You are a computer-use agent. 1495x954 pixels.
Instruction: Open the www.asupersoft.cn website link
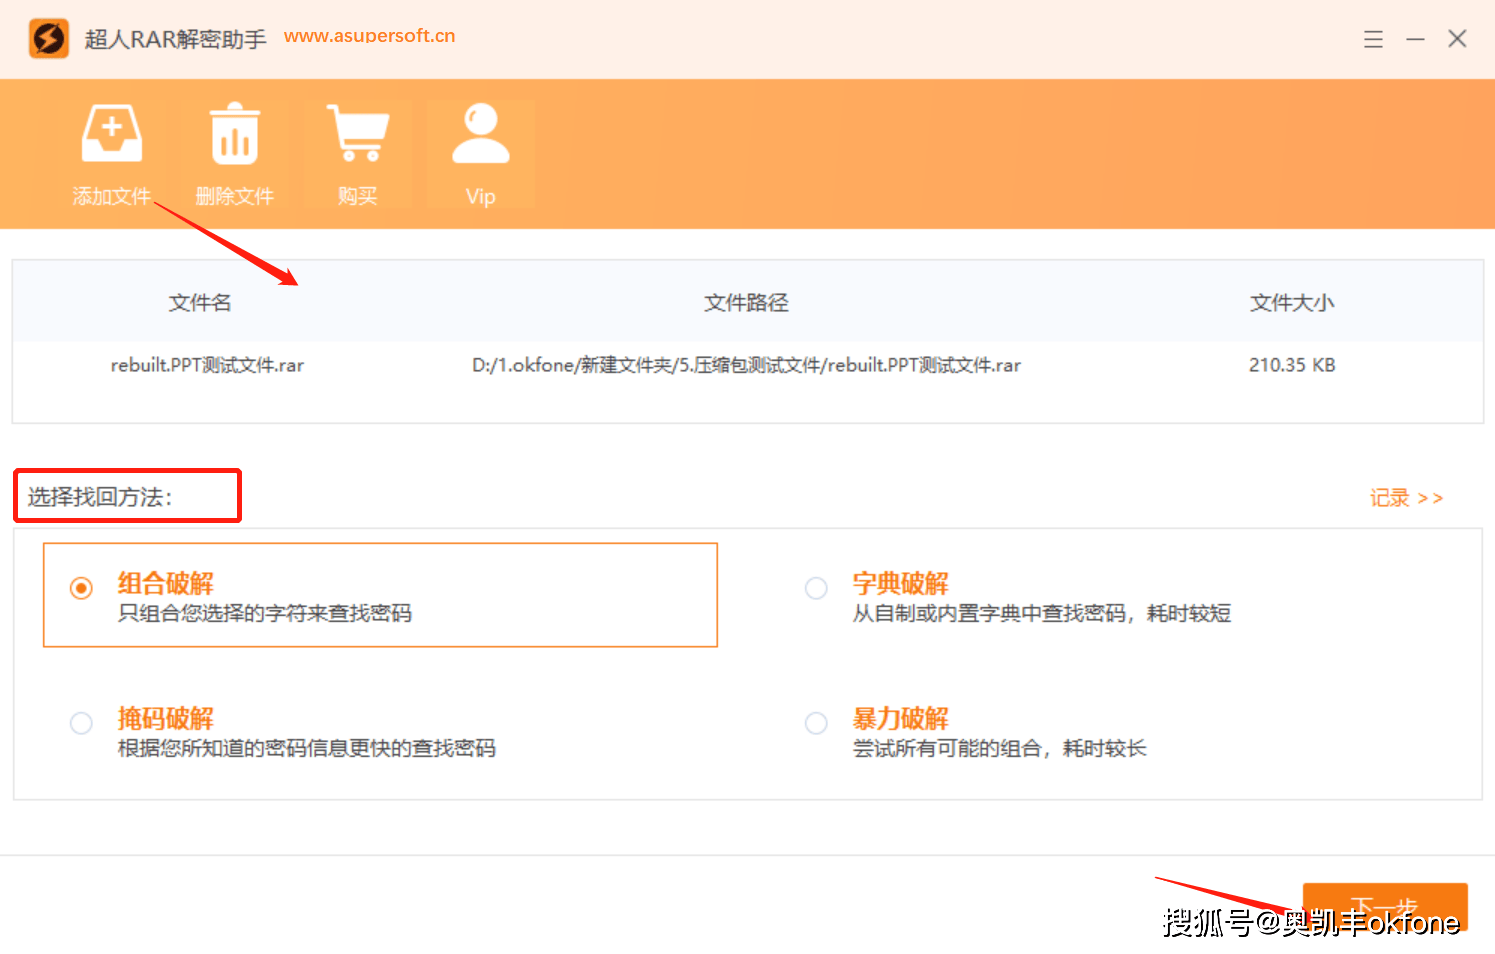(x=369, y=36)
